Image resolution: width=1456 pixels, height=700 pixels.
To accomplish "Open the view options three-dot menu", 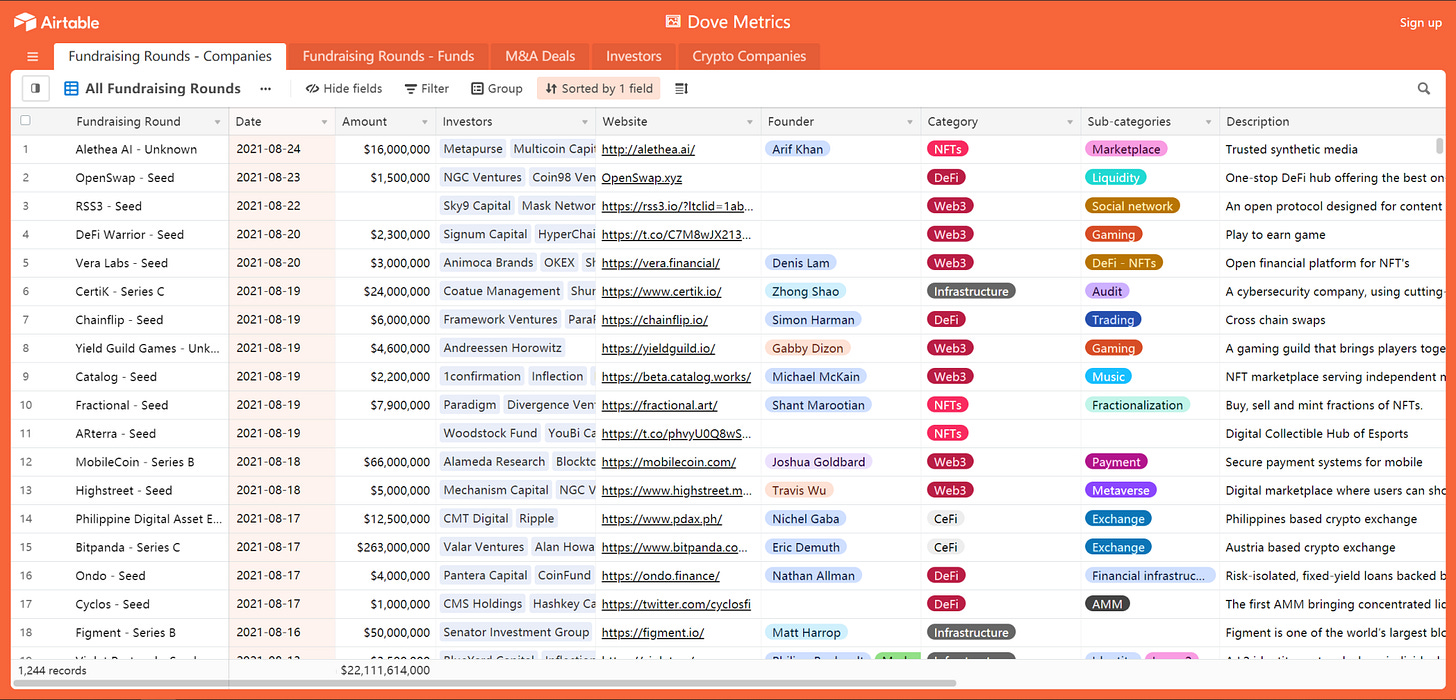I will (265, 89).
